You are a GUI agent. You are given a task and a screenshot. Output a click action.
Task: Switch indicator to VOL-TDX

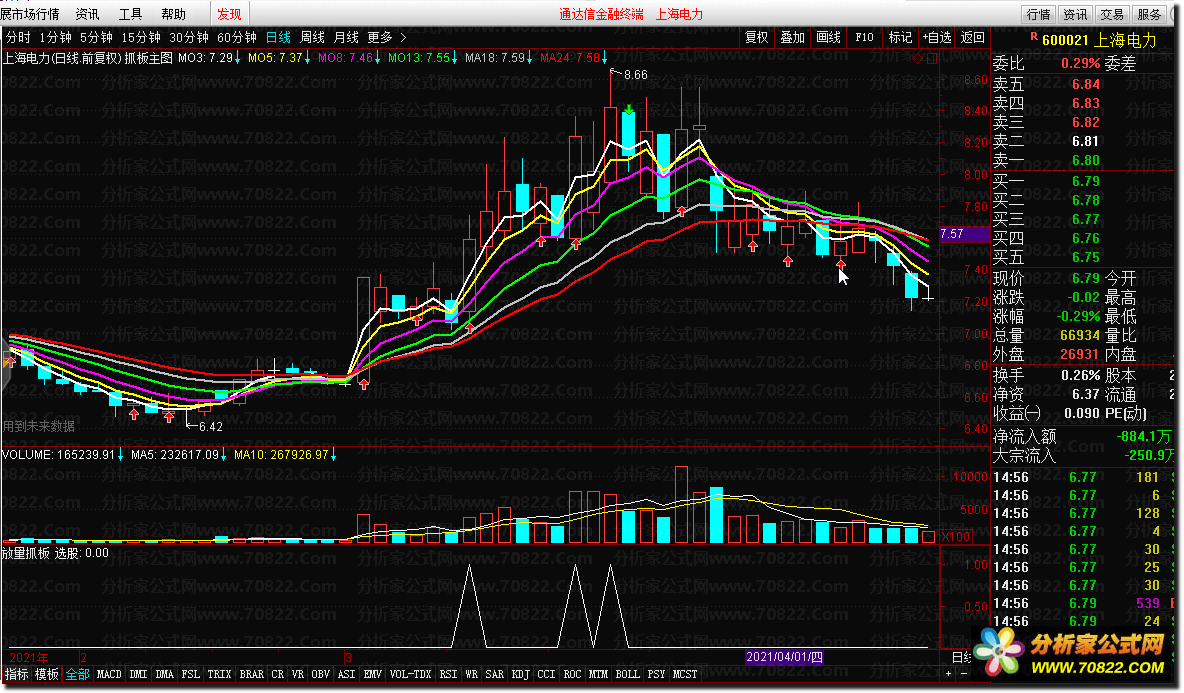point(411,674)
